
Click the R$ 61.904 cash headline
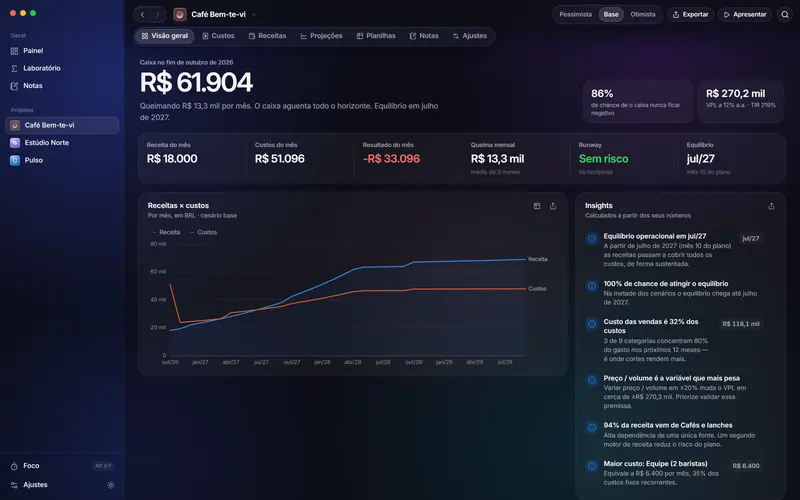coord(196,82)
